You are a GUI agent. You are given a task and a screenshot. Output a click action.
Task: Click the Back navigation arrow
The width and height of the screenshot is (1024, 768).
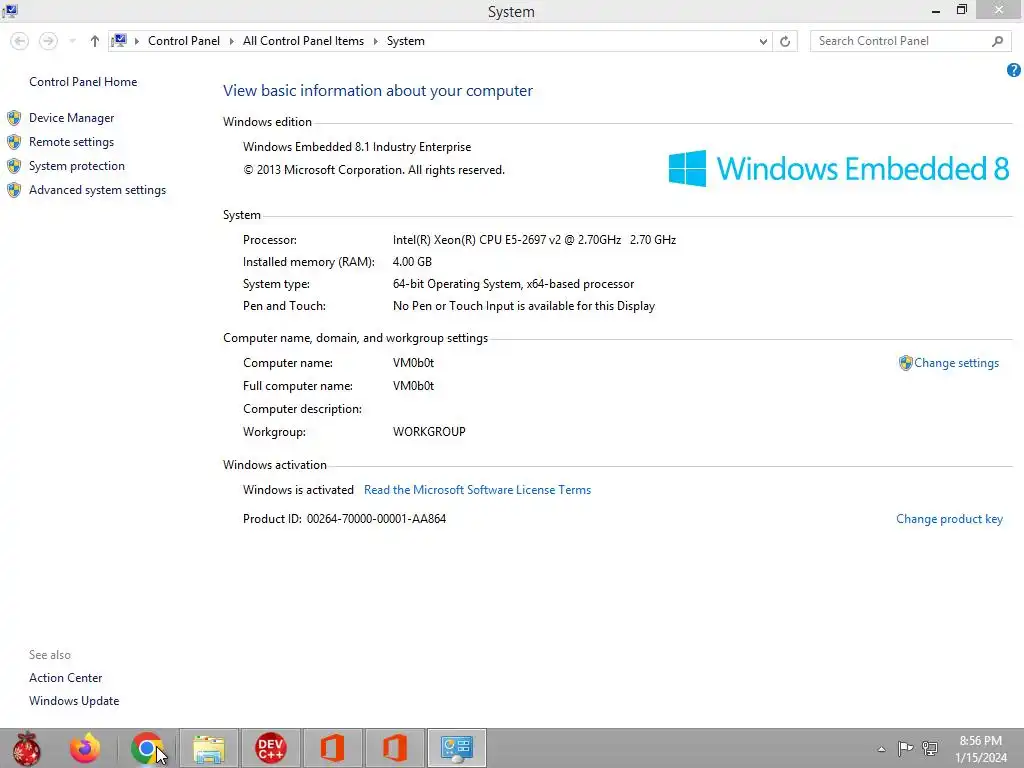point(20,41)
